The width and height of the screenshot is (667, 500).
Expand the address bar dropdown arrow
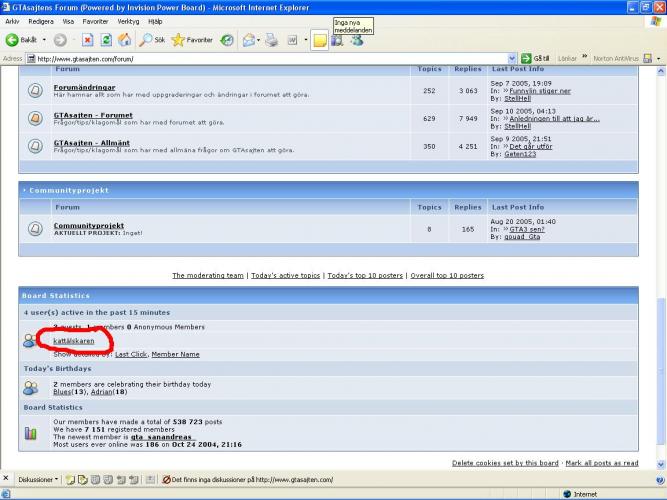click(x=513, y=58)
